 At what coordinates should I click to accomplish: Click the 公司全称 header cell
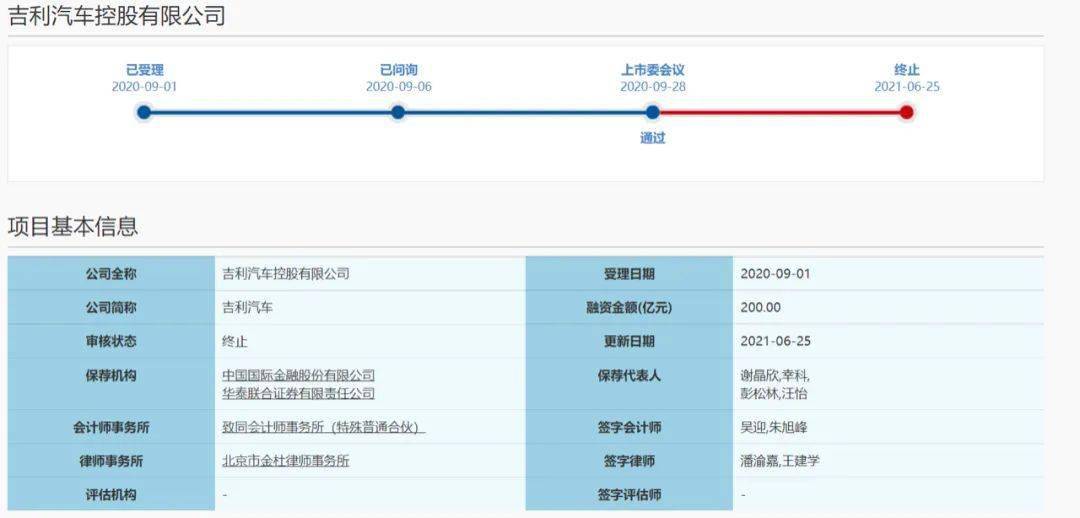111,273
